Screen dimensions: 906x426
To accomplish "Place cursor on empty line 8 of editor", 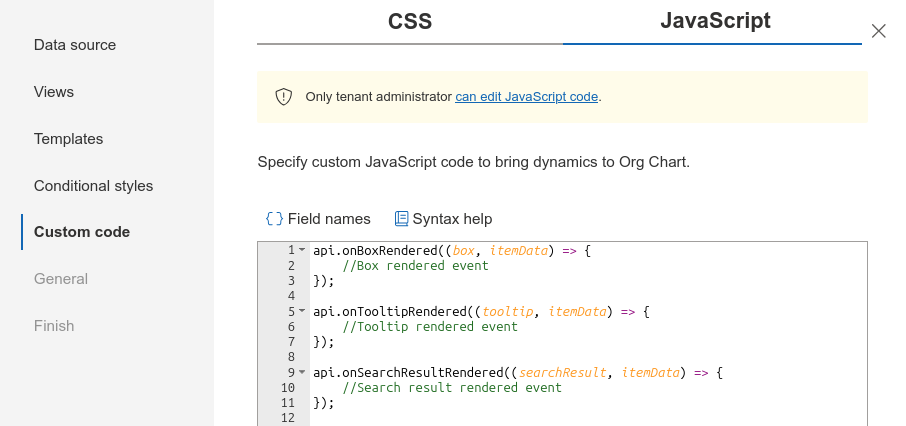I will (x=588, y=357).
